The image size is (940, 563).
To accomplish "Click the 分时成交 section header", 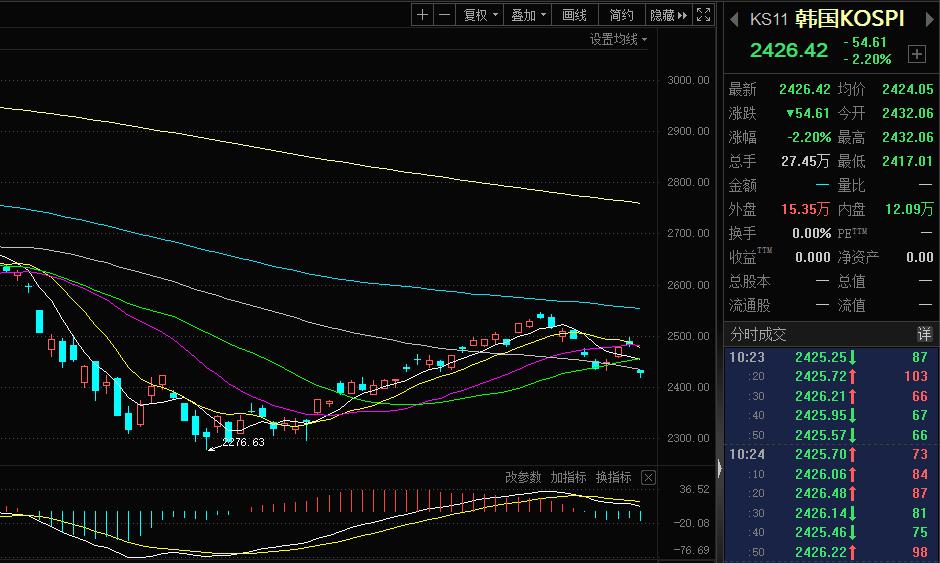I will click(x=758, y=335).
